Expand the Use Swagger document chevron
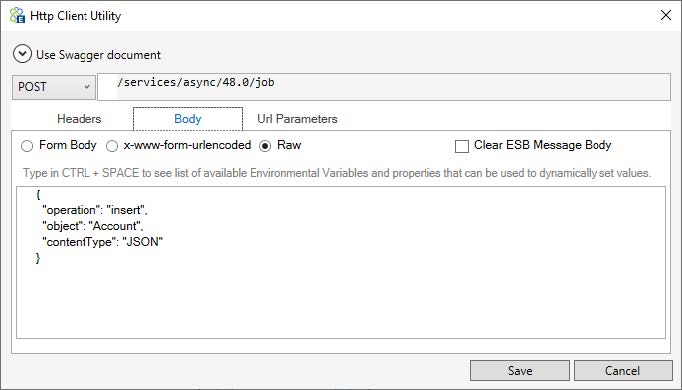 22,54
